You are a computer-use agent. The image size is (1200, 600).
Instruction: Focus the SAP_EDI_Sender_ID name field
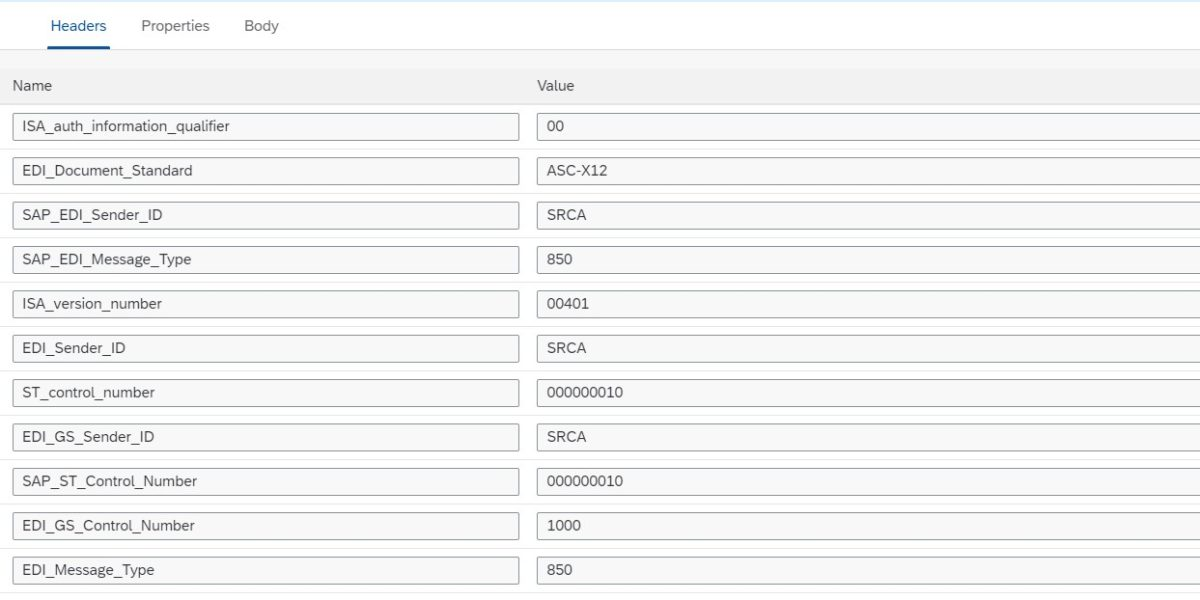[x=266, y=215]
